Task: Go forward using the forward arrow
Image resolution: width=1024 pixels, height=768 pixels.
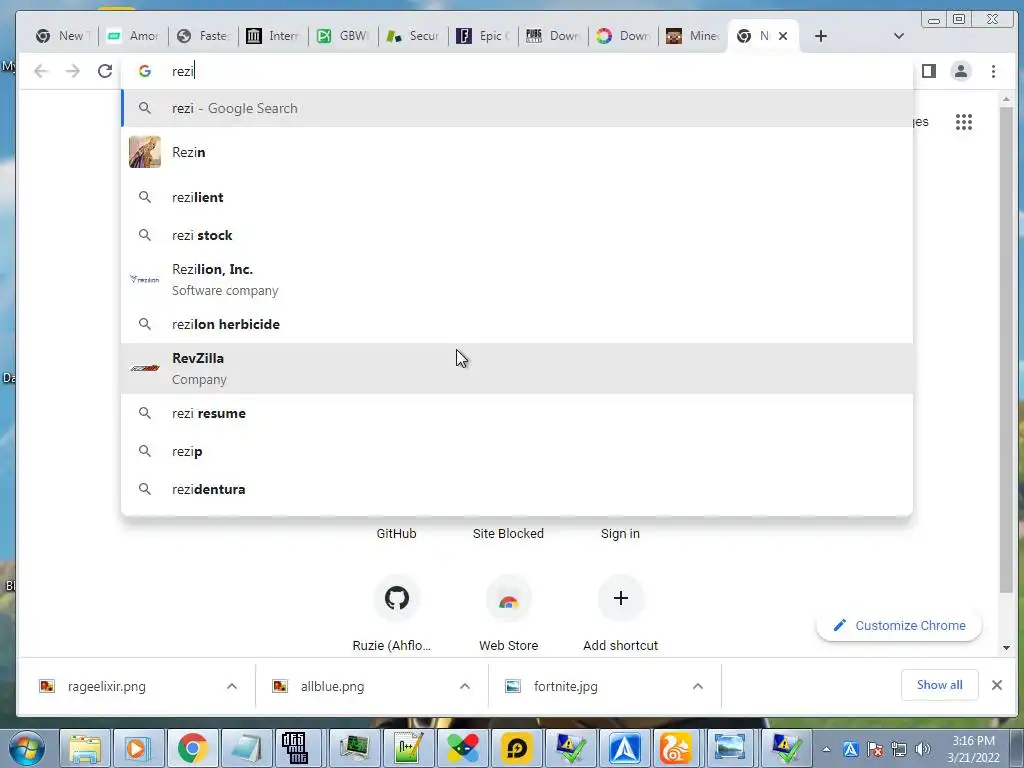Action: [72, 71]
